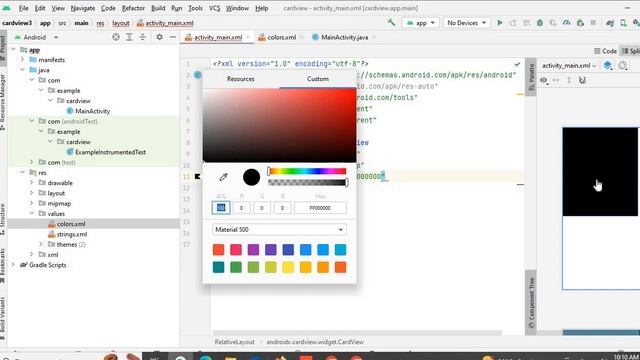Click the Make Project hammer icon
This screenshot has height=360, width=640.
(391, 23)
